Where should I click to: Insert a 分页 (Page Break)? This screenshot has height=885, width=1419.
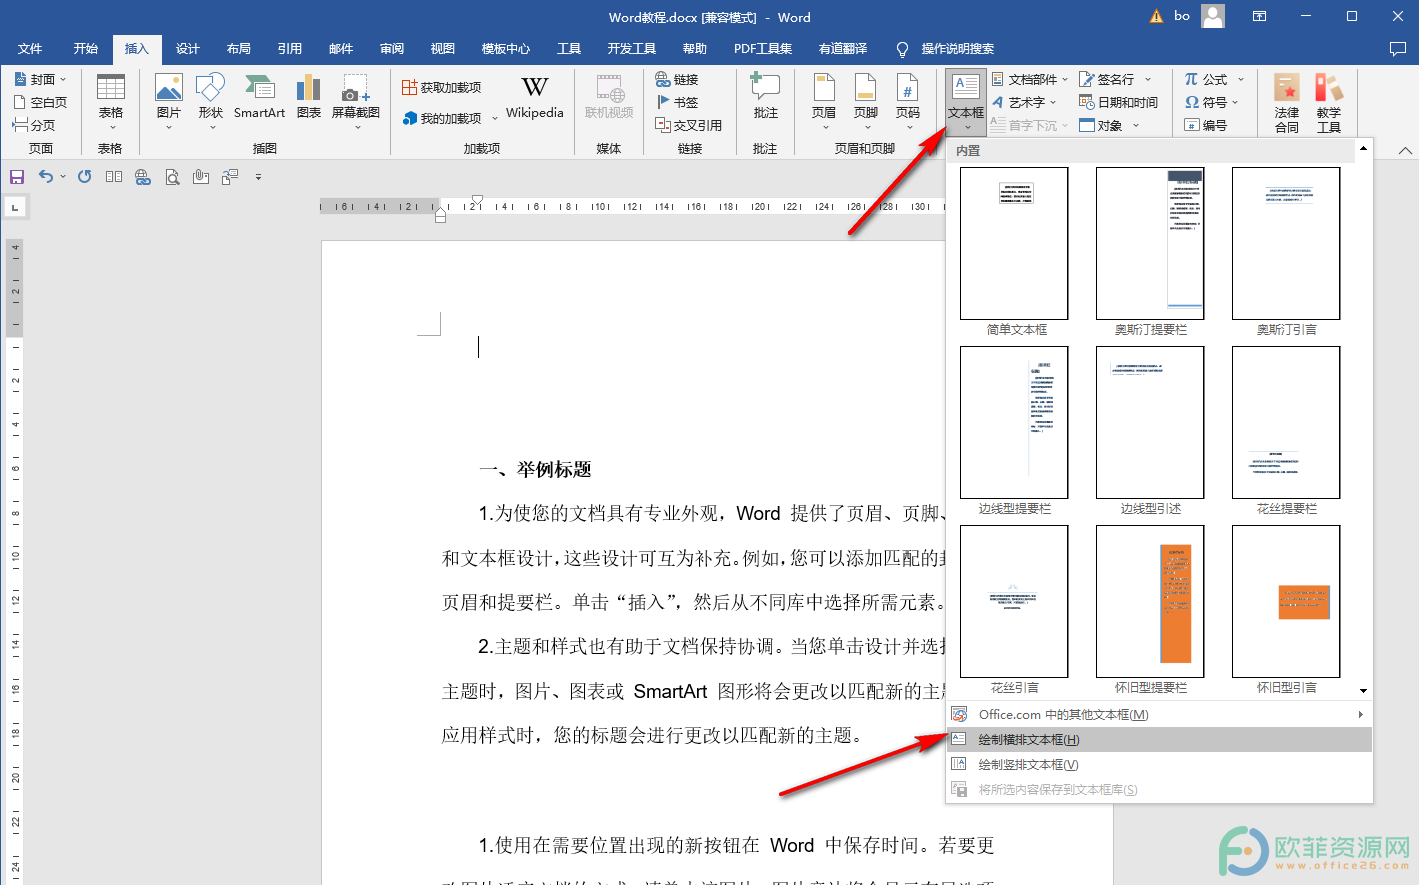[x=34, y=125]
